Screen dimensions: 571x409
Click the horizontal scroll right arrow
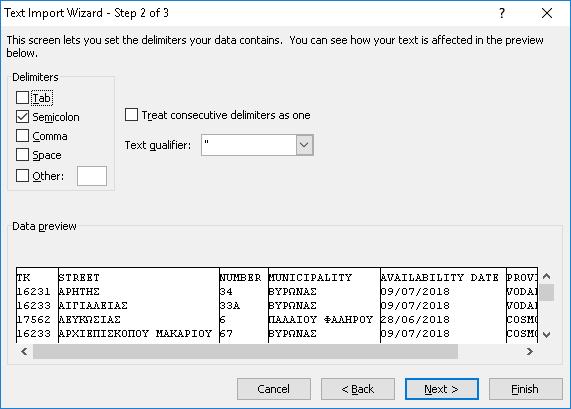click(530, 351)
